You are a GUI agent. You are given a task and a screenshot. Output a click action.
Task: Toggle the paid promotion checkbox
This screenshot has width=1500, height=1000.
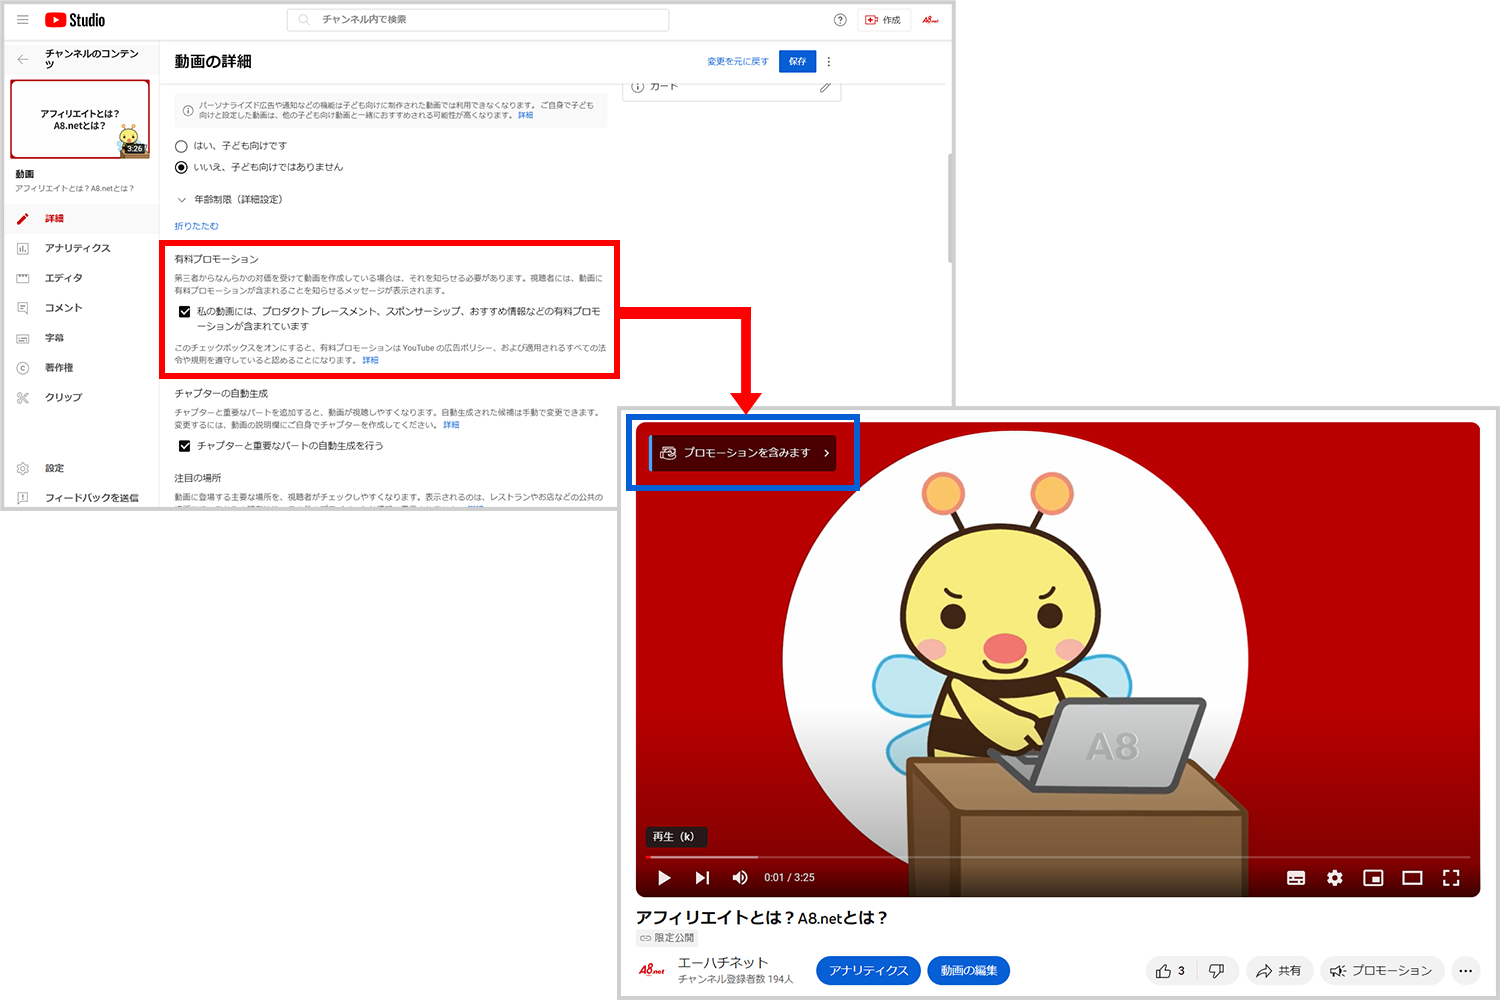coord(185,312)
